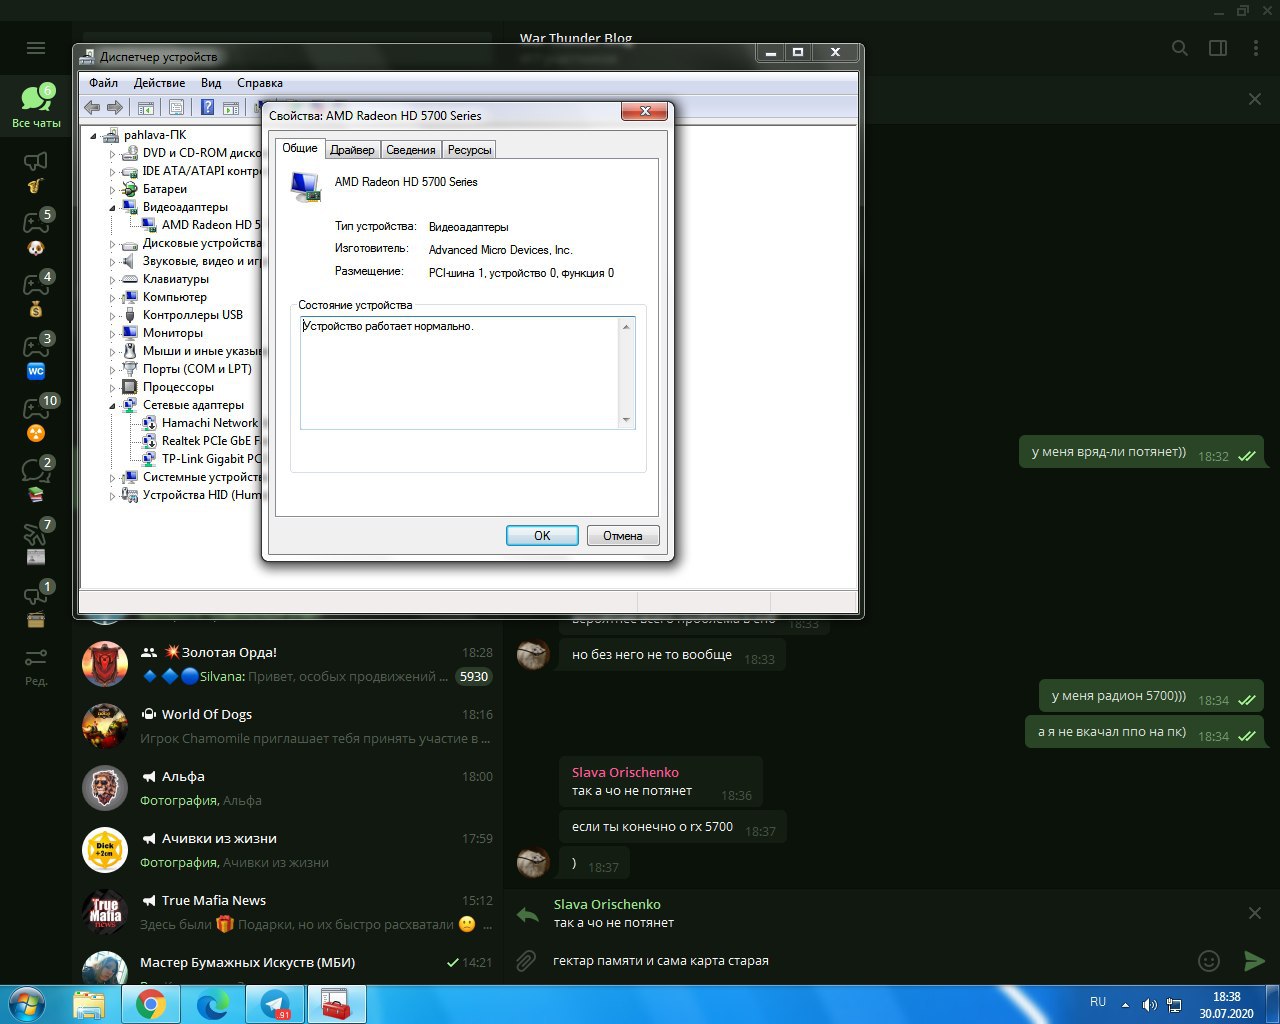Click 'Отмена' in the properties dialog
Image resolution: width=1280 pixels, height=1024 pixels.
tap(623, 536)
